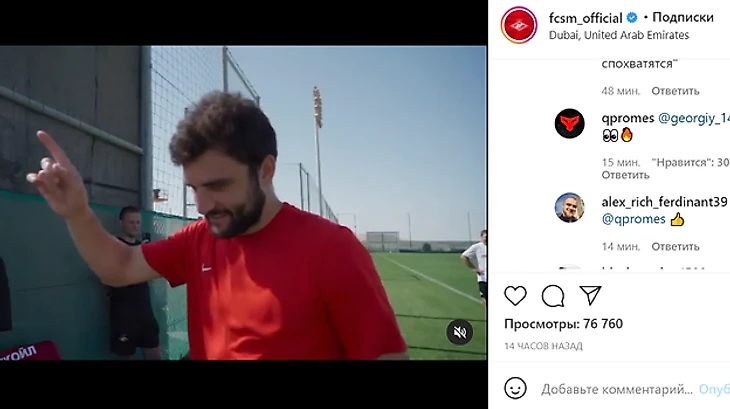Click the Добавьте комментарий input field
The image size is (730, 409).
617,389
